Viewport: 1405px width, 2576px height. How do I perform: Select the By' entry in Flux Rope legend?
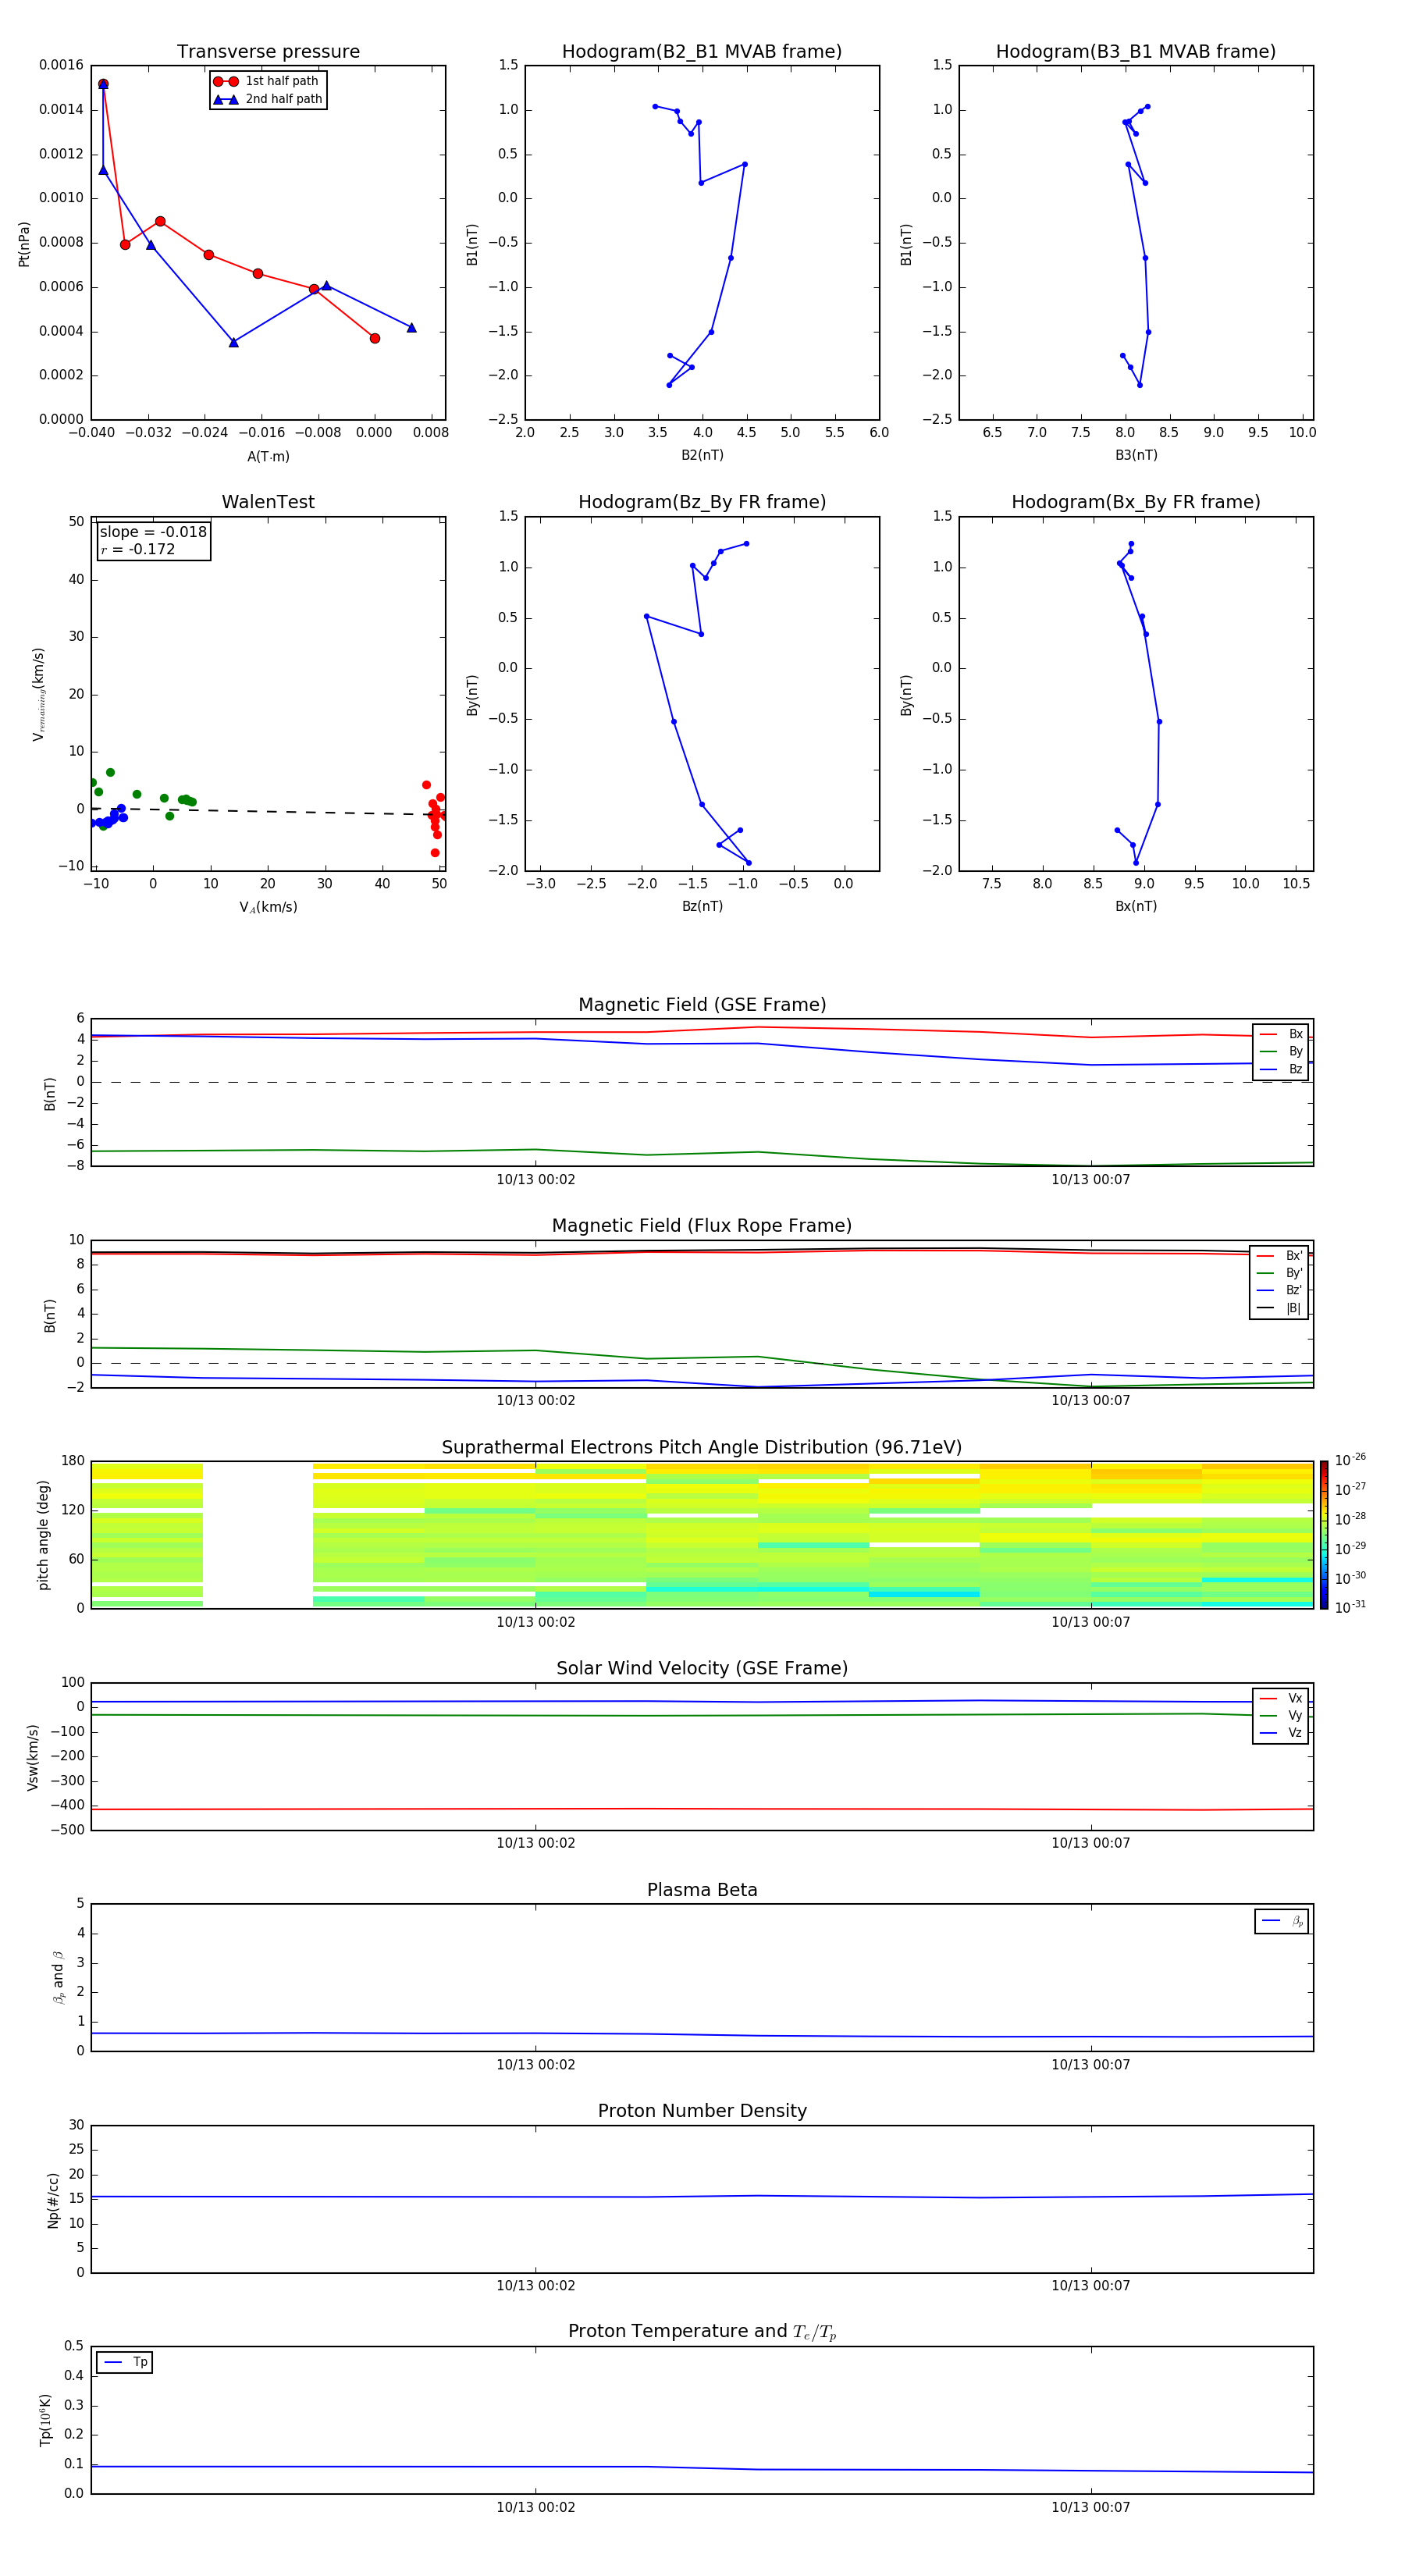tap(1280, 1273)
